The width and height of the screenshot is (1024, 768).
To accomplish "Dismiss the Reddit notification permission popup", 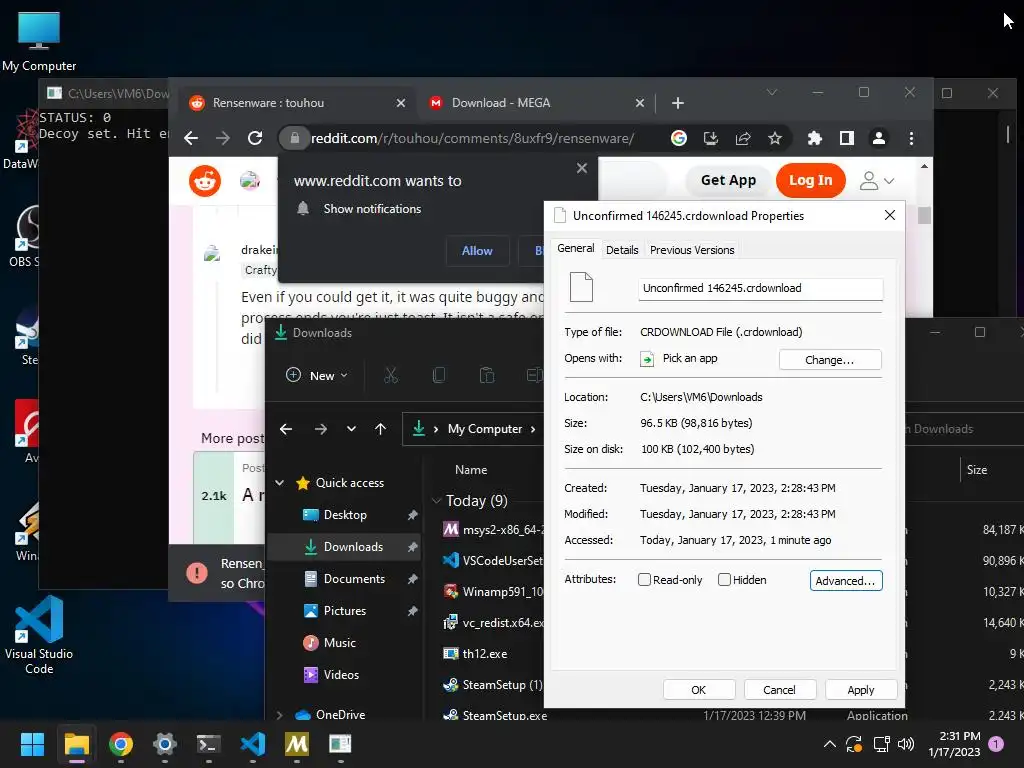I will point(581,168).
